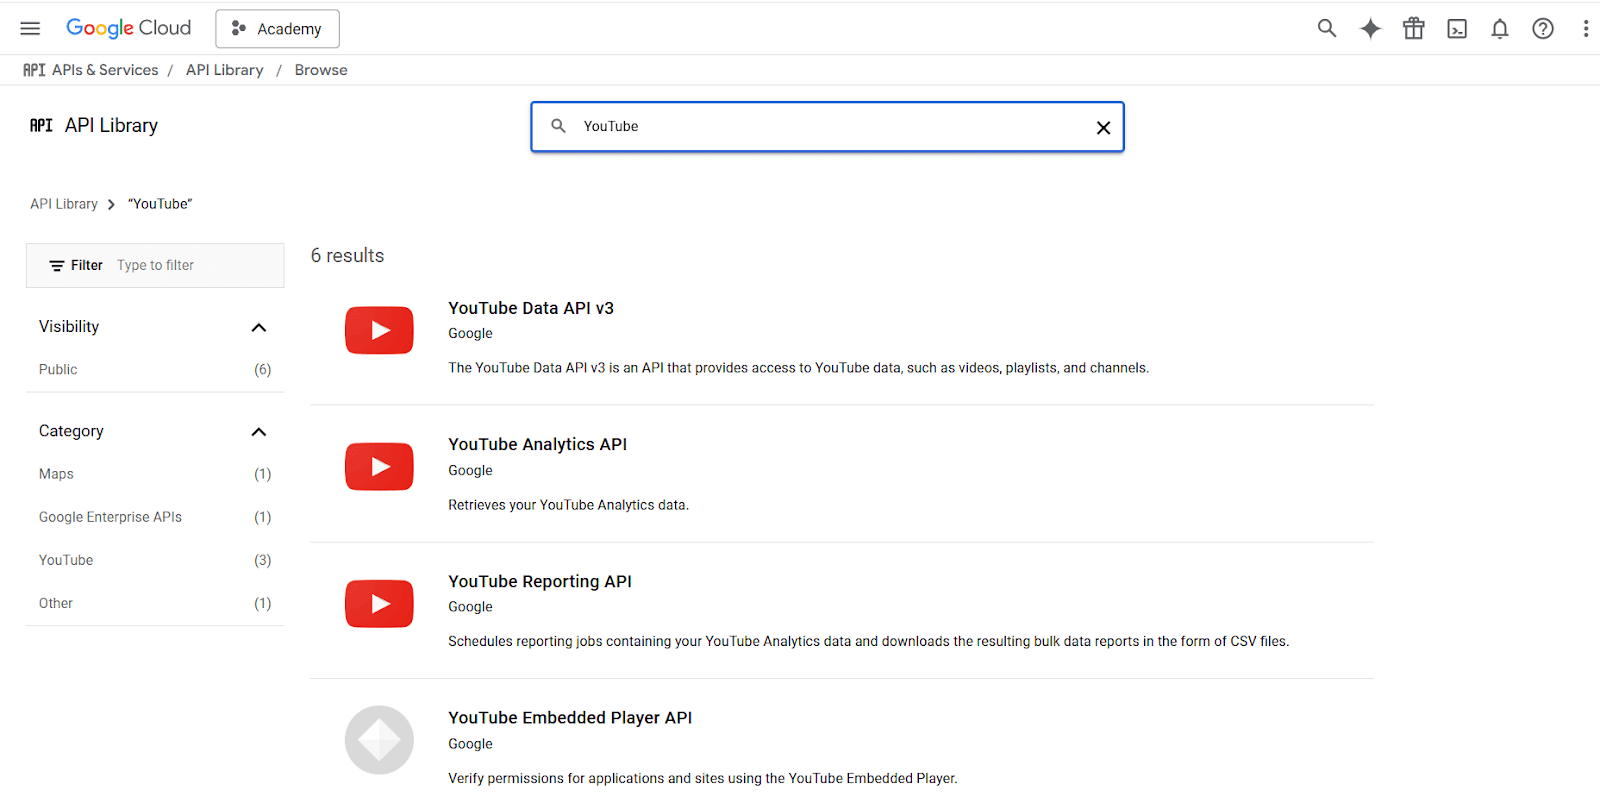Activate the Cloud Shell terminal icon
The image size is (1600, 803).
(1457, 29)
